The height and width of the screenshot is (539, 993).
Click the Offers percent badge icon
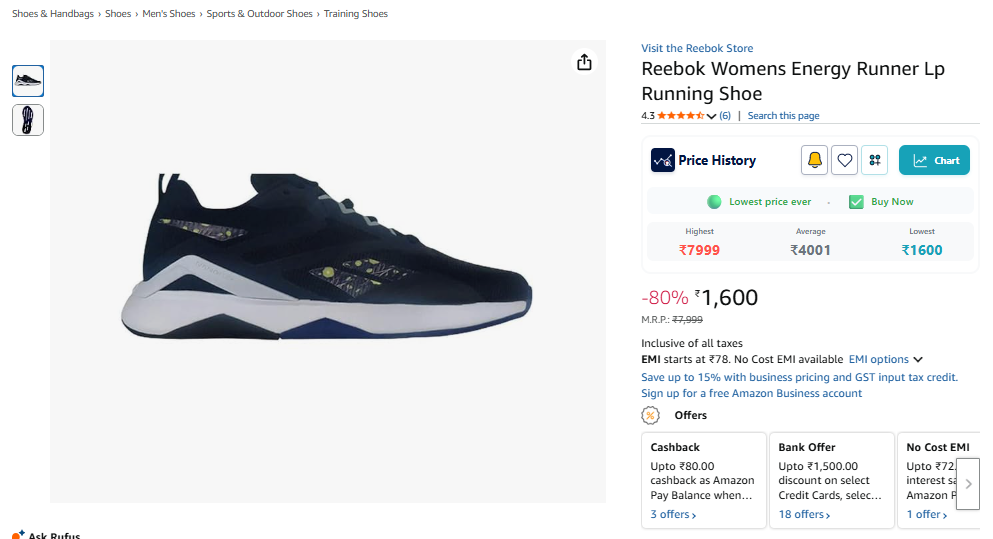[650, 415]
